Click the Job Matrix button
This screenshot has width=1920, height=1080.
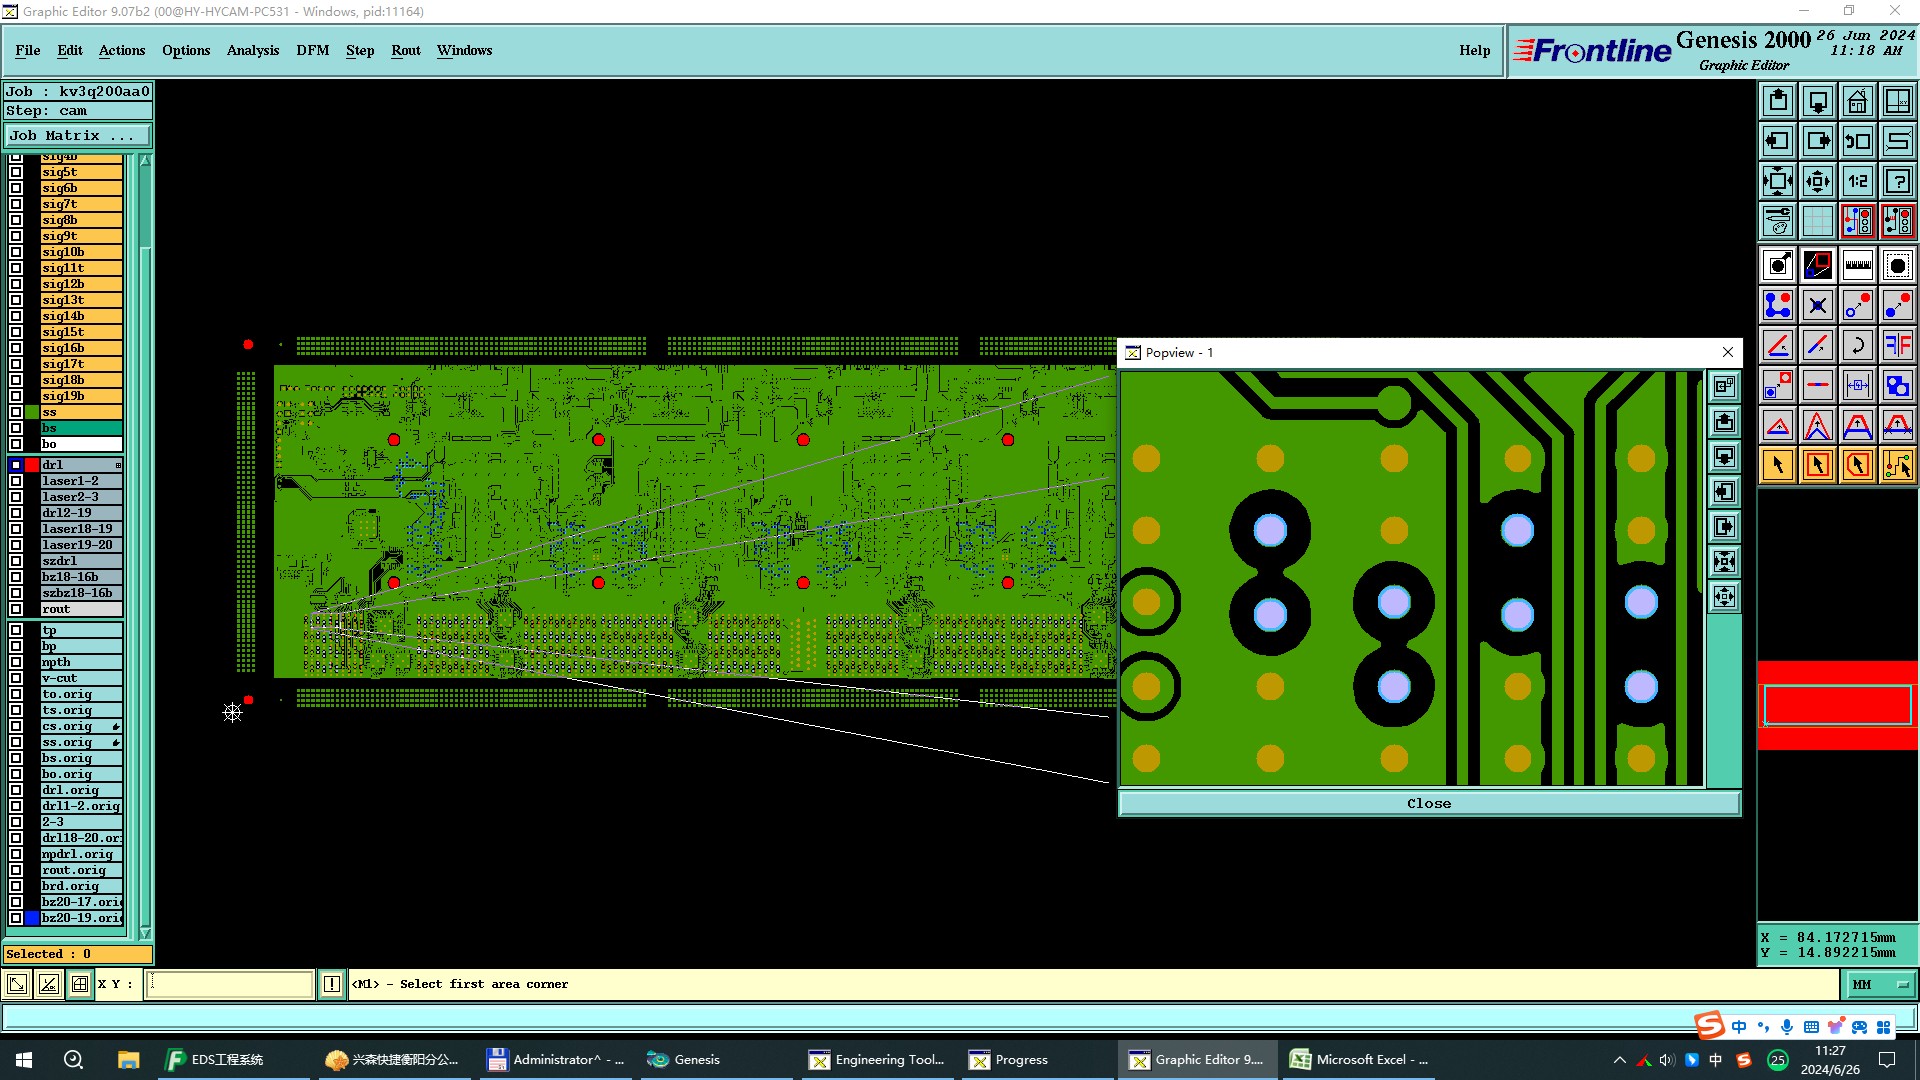[78, 135]
